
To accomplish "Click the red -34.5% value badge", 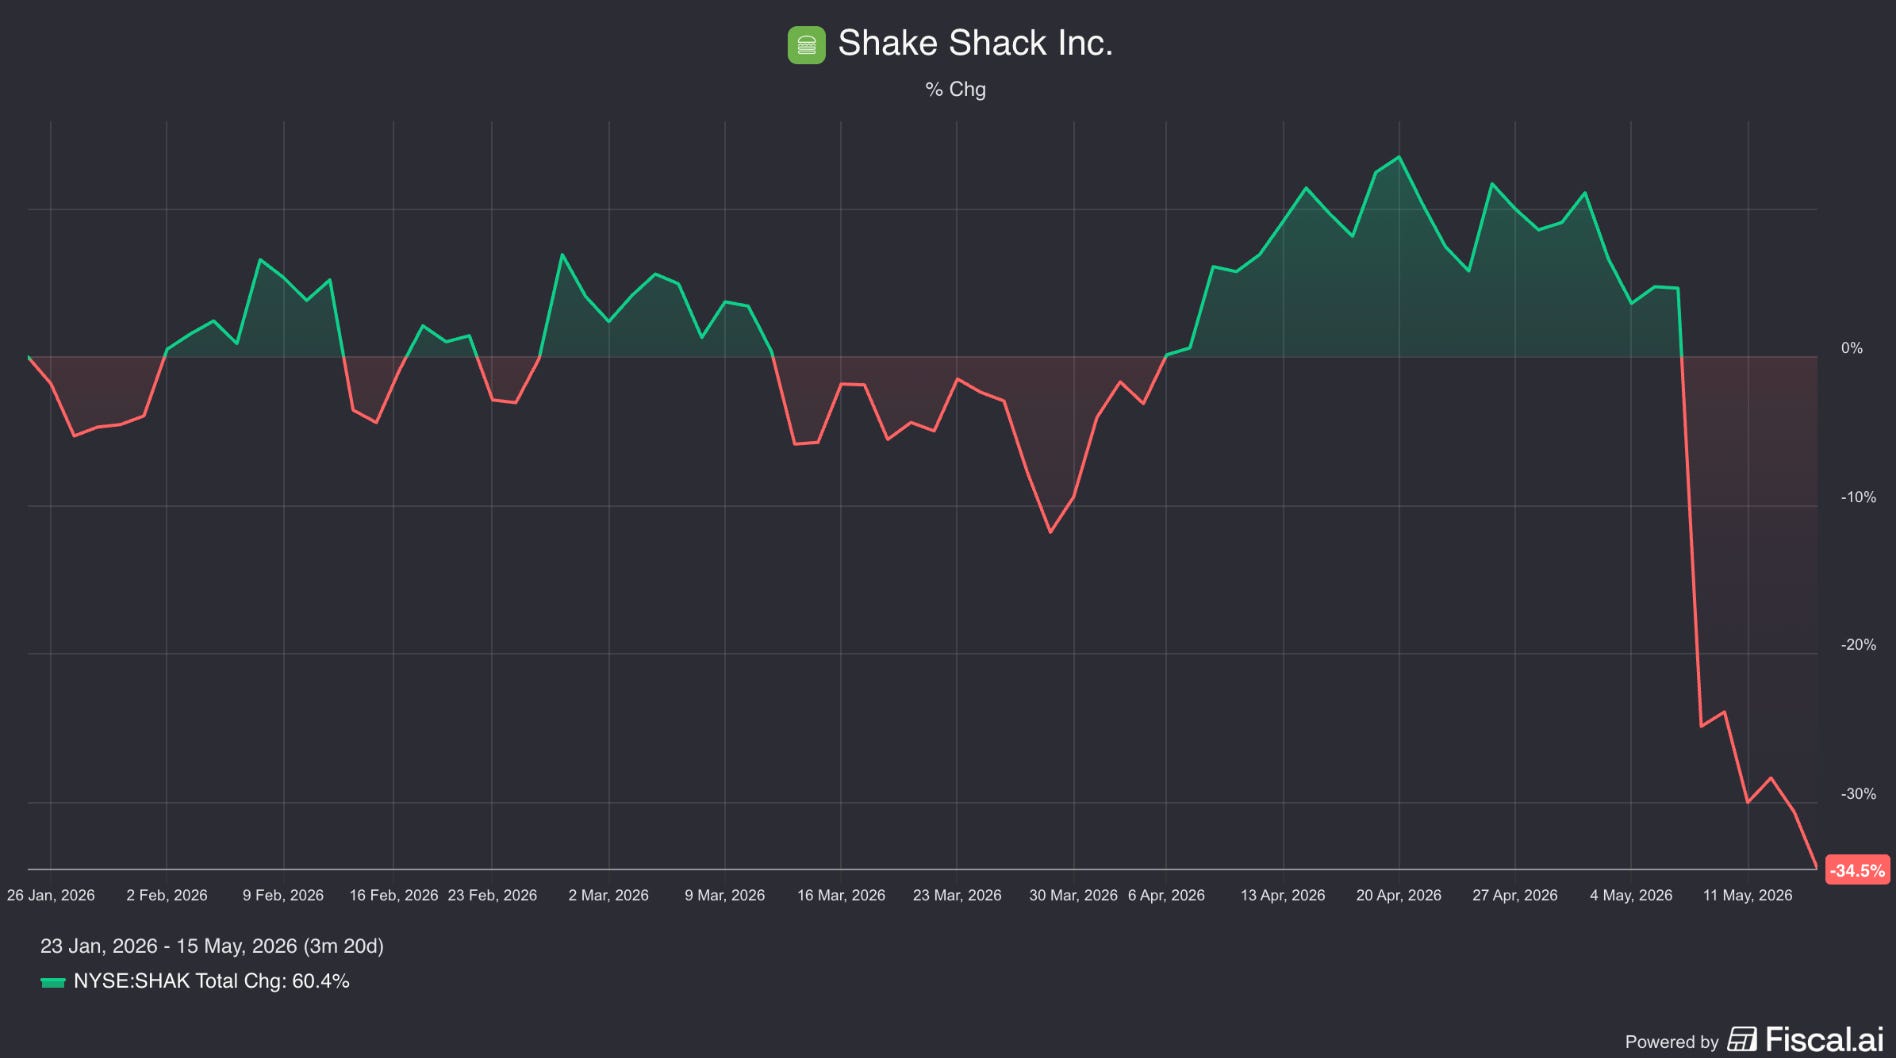I will point(1857,870).
